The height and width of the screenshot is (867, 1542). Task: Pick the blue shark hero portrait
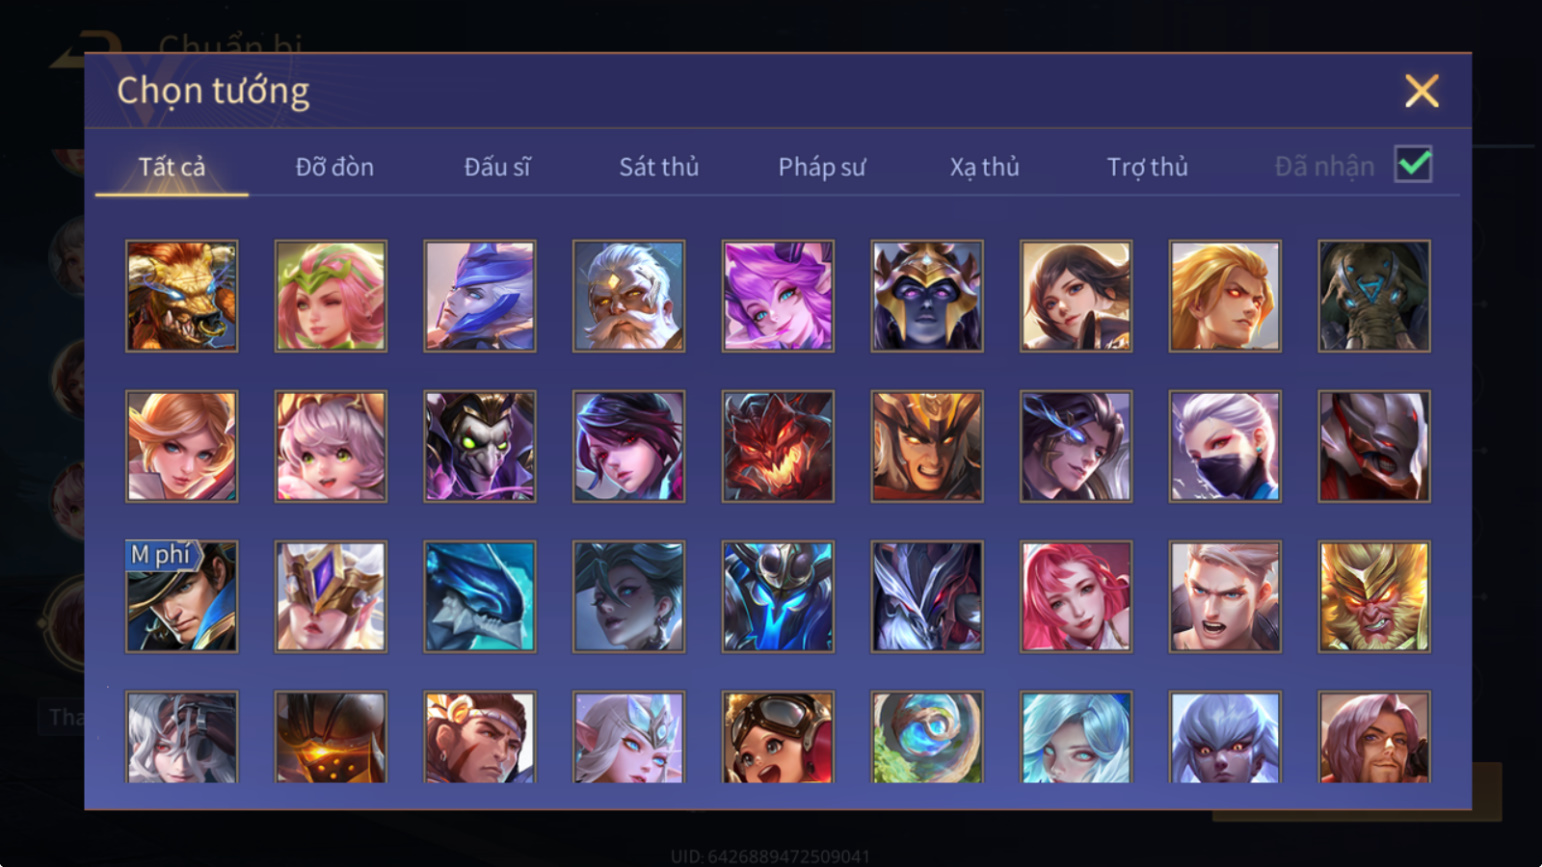click(480, 597)
